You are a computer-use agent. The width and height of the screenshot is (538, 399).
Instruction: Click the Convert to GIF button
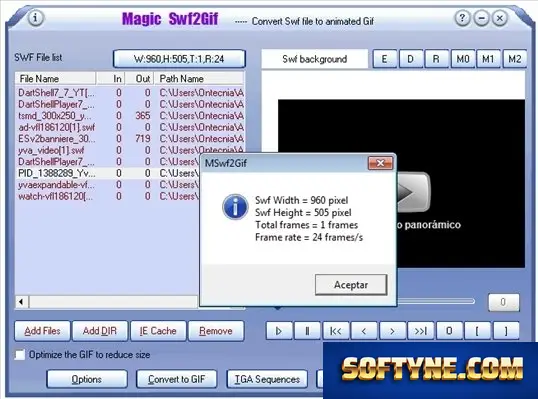176,379
